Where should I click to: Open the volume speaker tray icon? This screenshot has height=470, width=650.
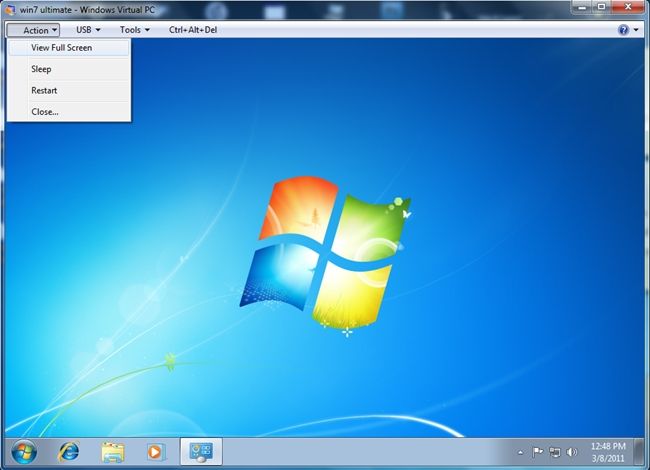click(572, 452)
